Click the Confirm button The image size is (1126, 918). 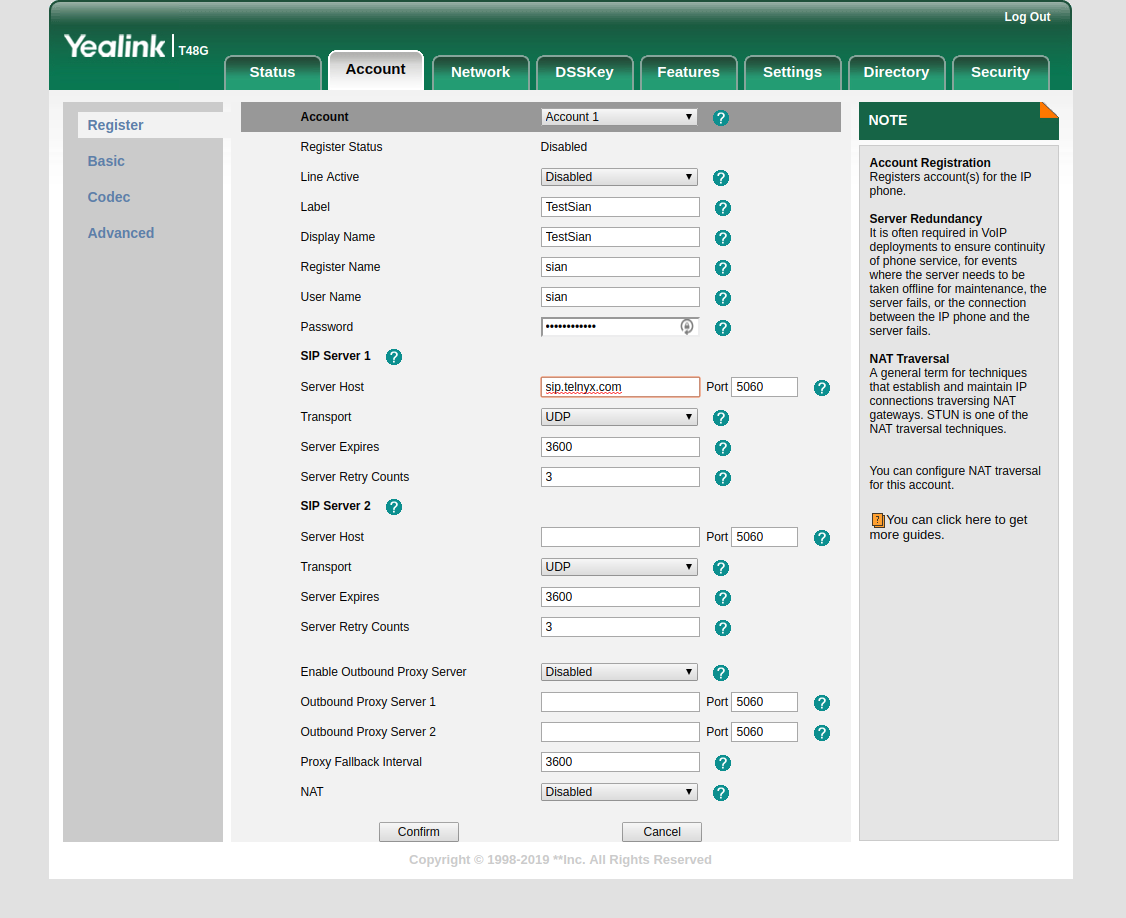click(x=419, y=832)
